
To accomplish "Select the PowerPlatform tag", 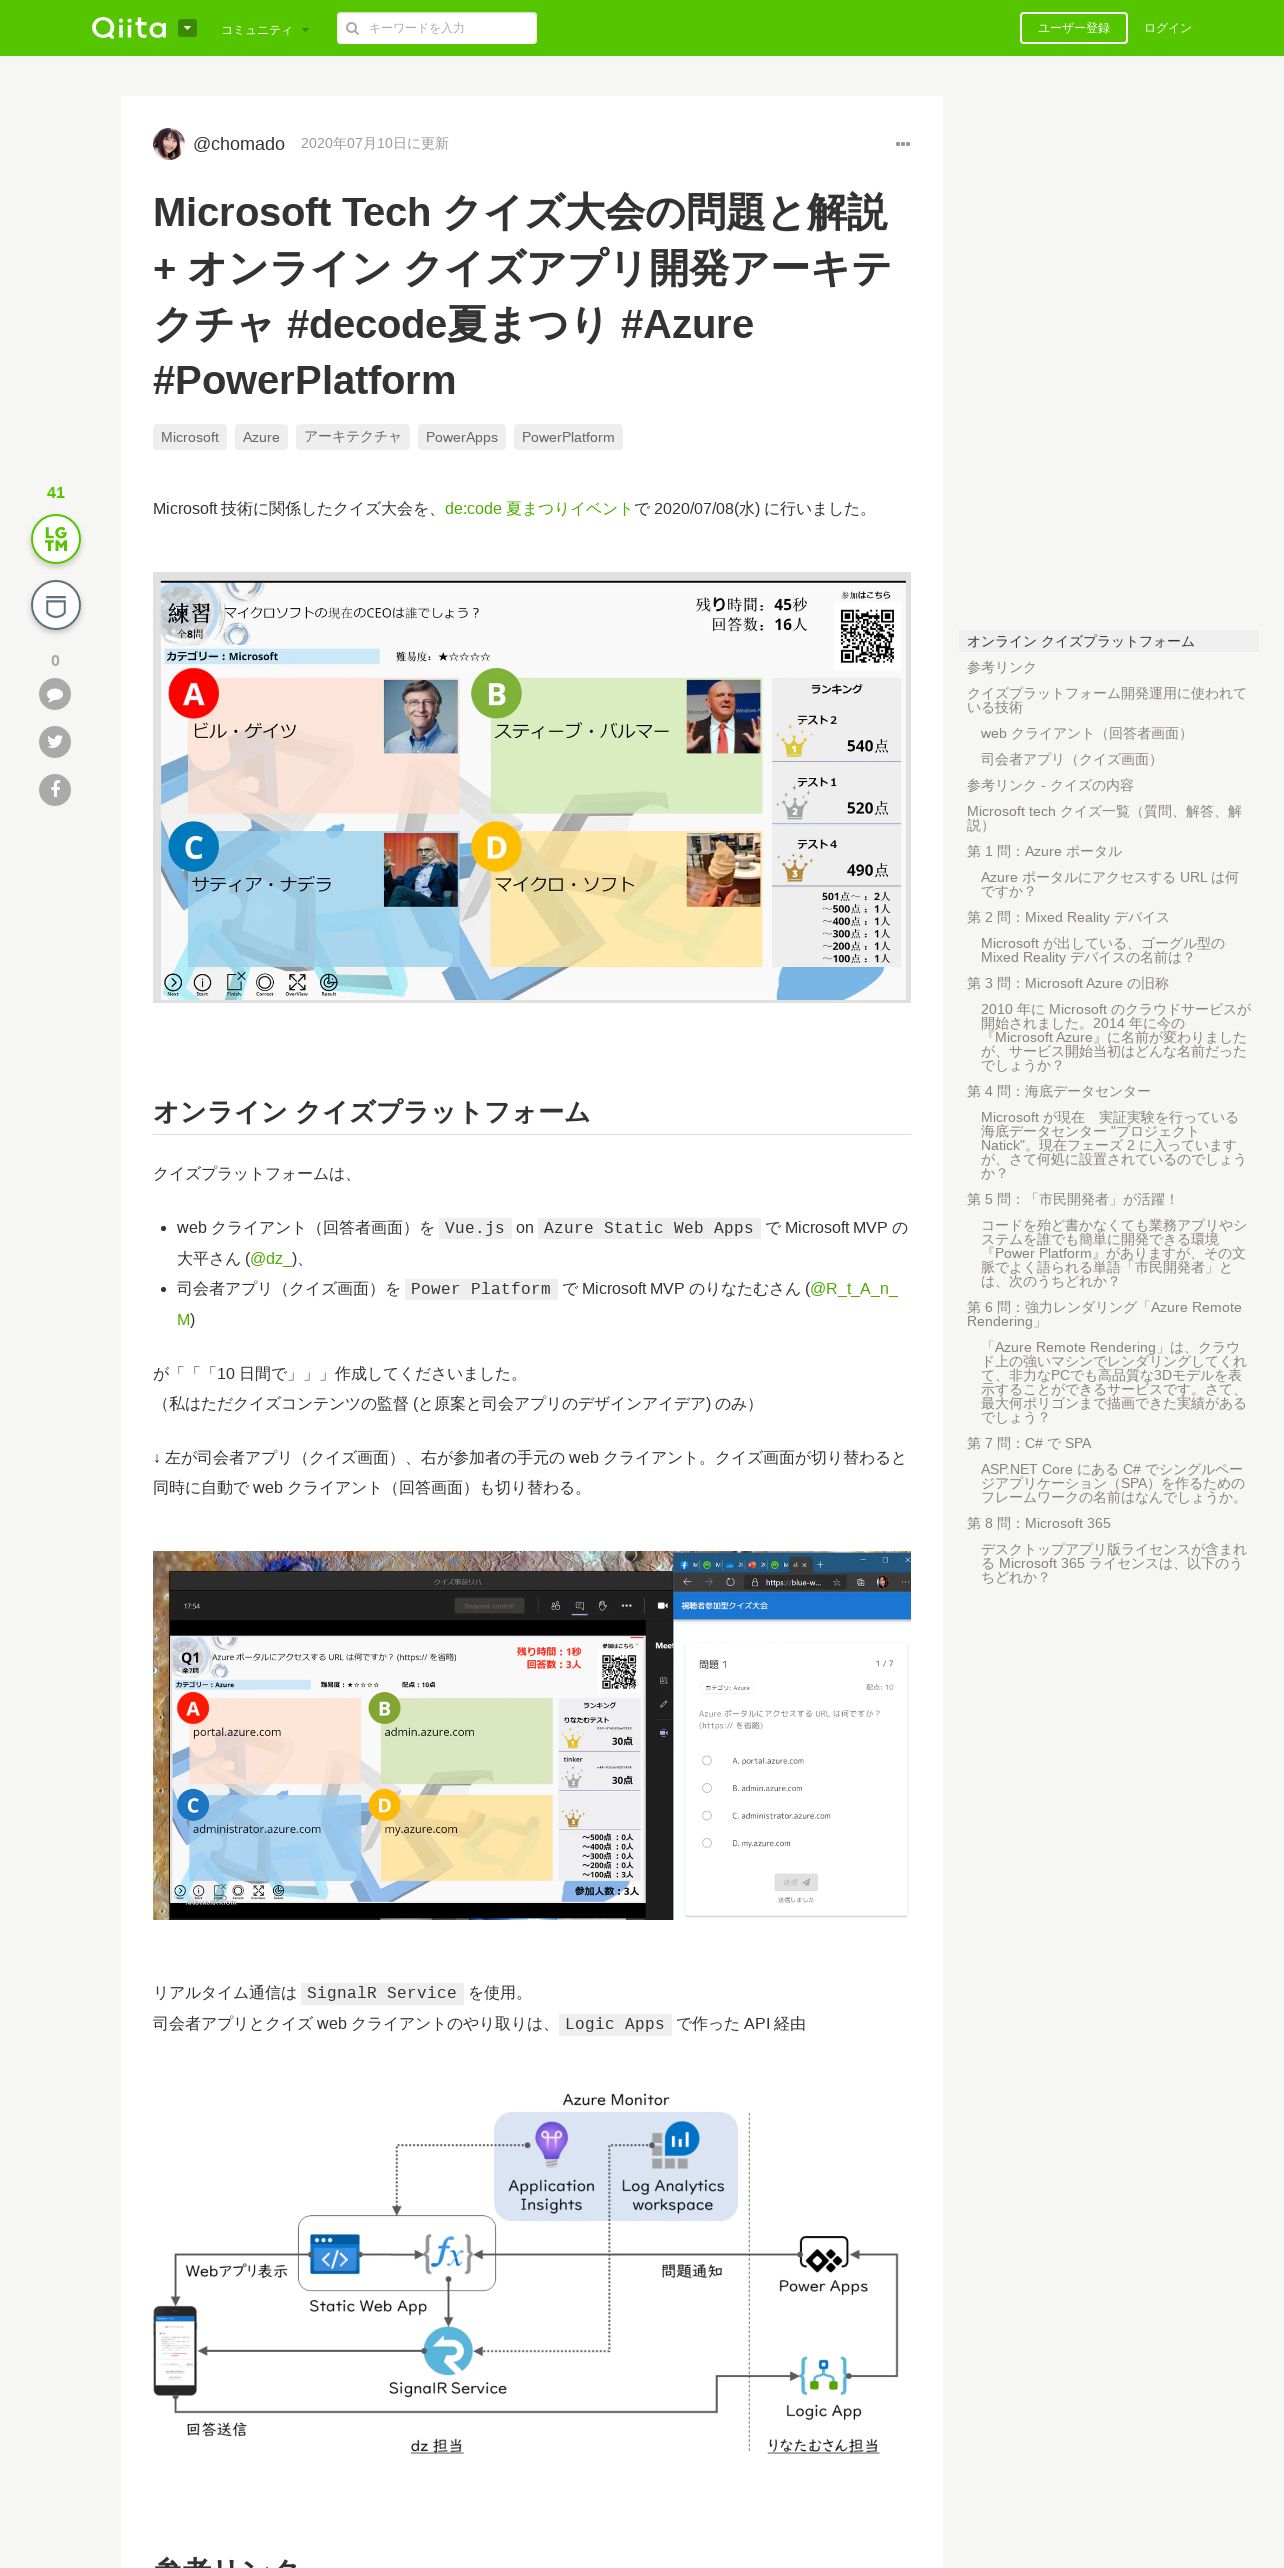I will pyautogui.click(x=568, y=437).
